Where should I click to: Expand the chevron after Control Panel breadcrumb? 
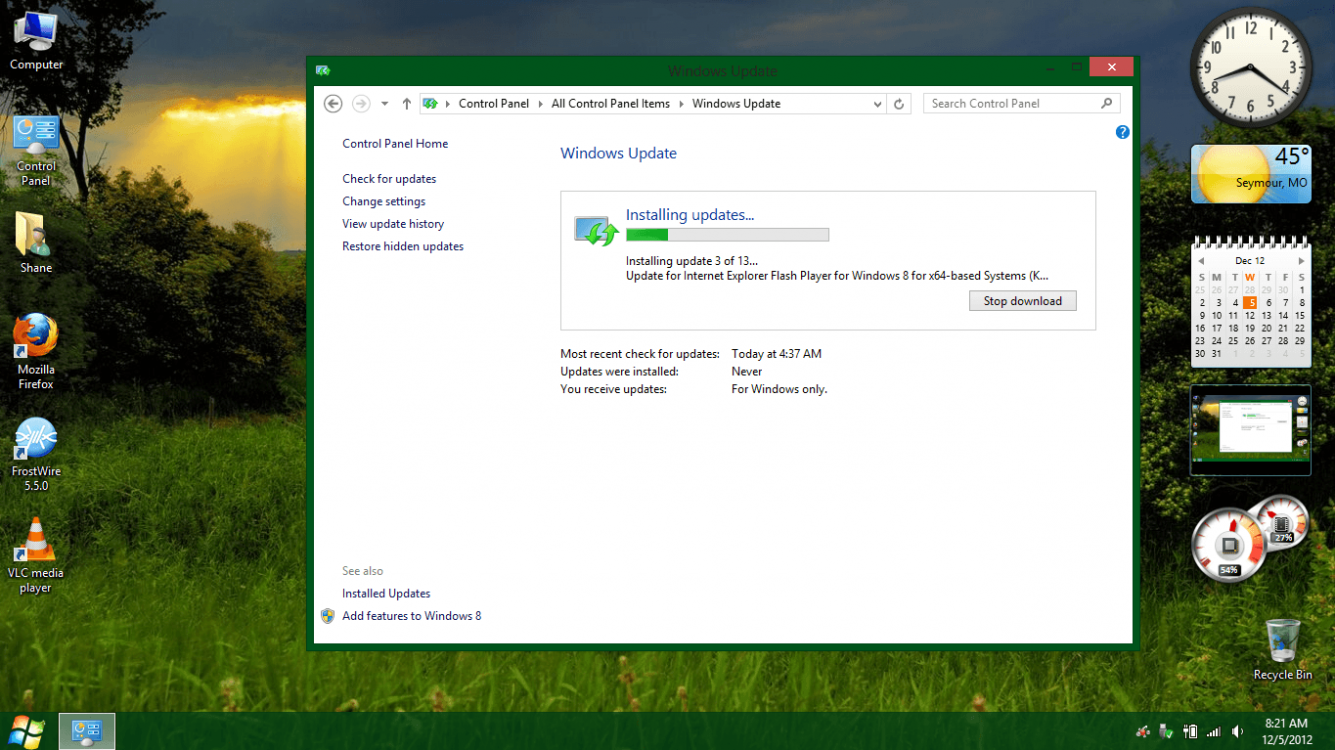coord(540,104)
